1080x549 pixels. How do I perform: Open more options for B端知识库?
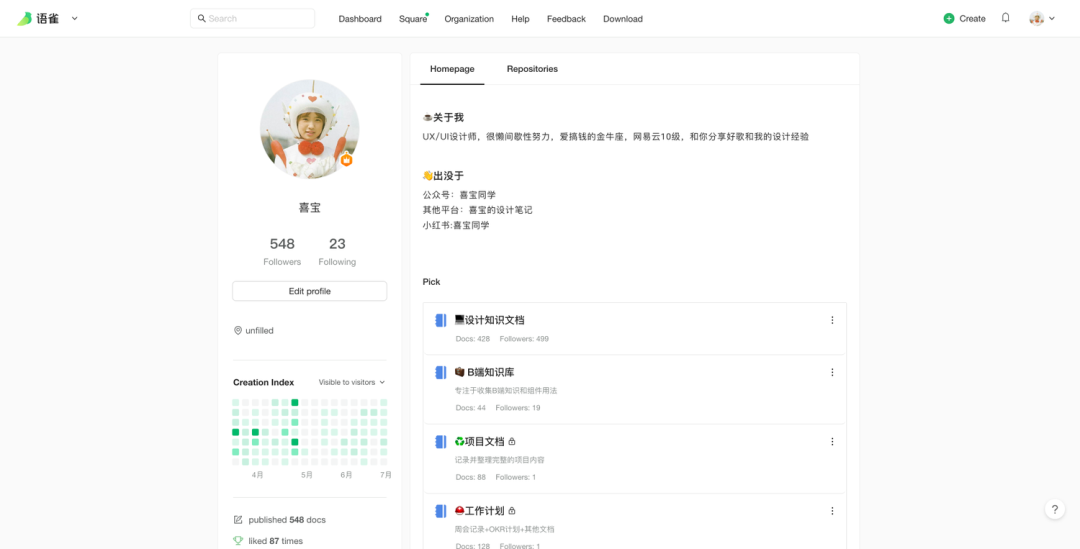832,373
